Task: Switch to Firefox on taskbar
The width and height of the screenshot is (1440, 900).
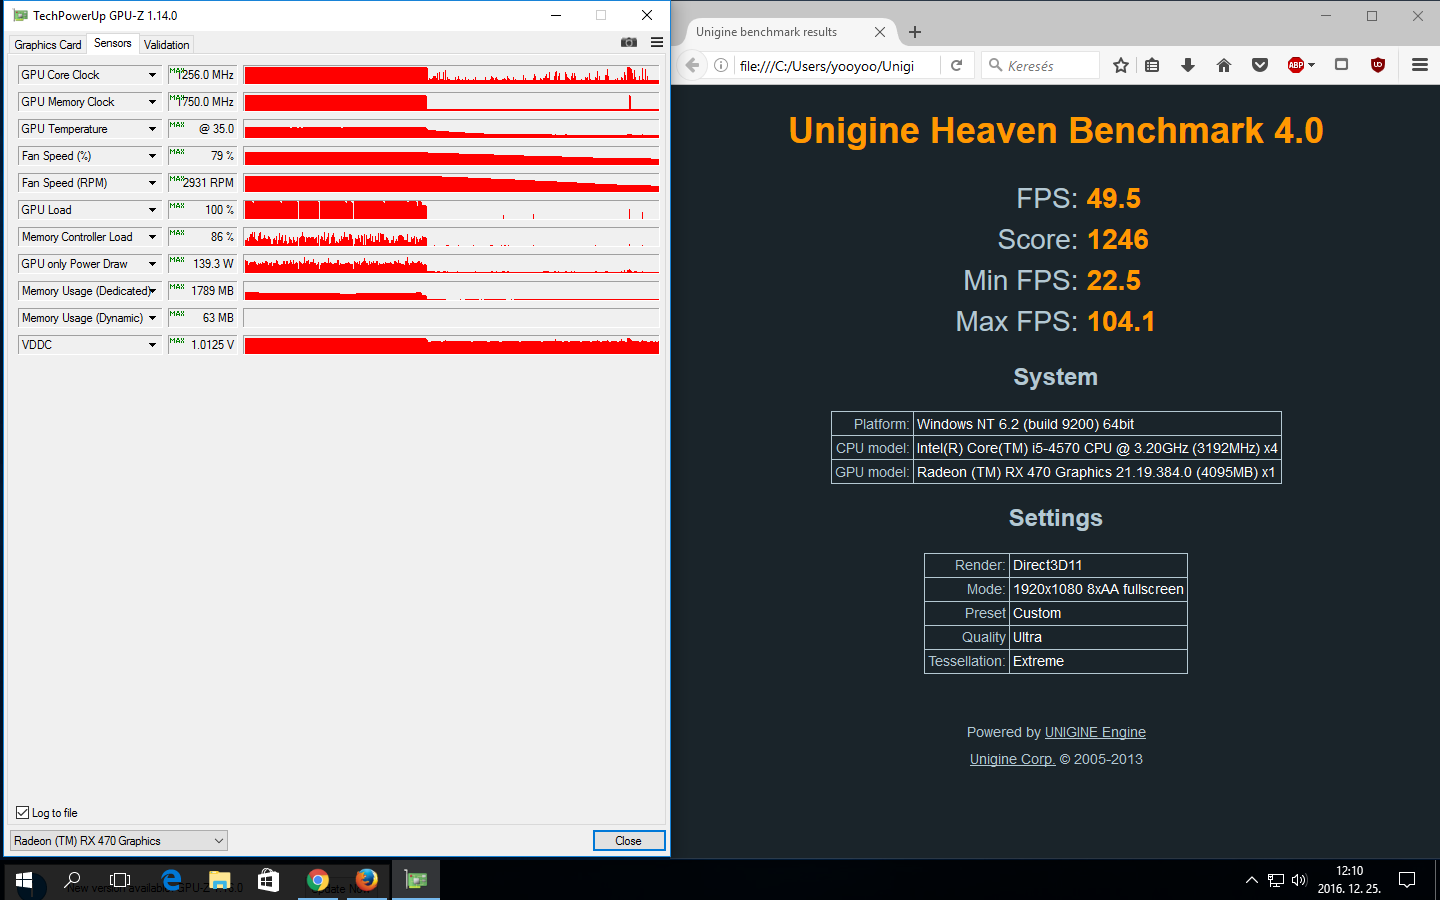Action: pyautogui.click(x=367, y=880)
